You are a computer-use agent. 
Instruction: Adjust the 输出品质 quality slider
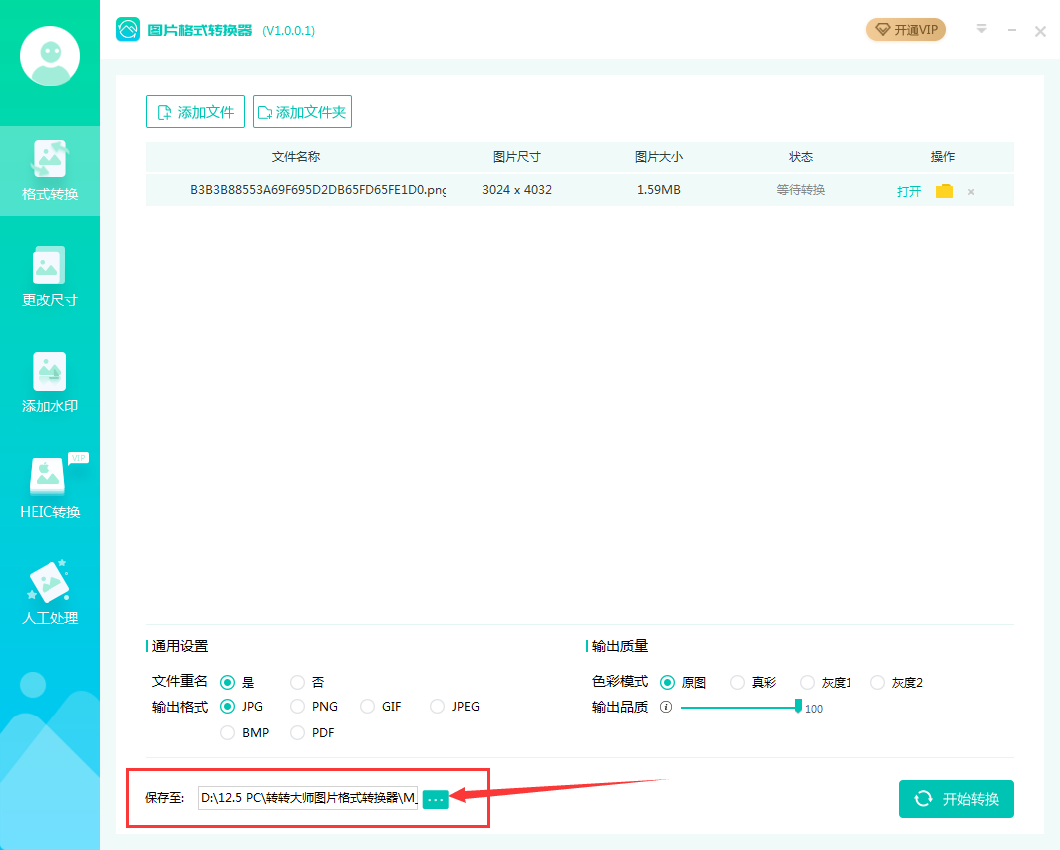[796, 707]
